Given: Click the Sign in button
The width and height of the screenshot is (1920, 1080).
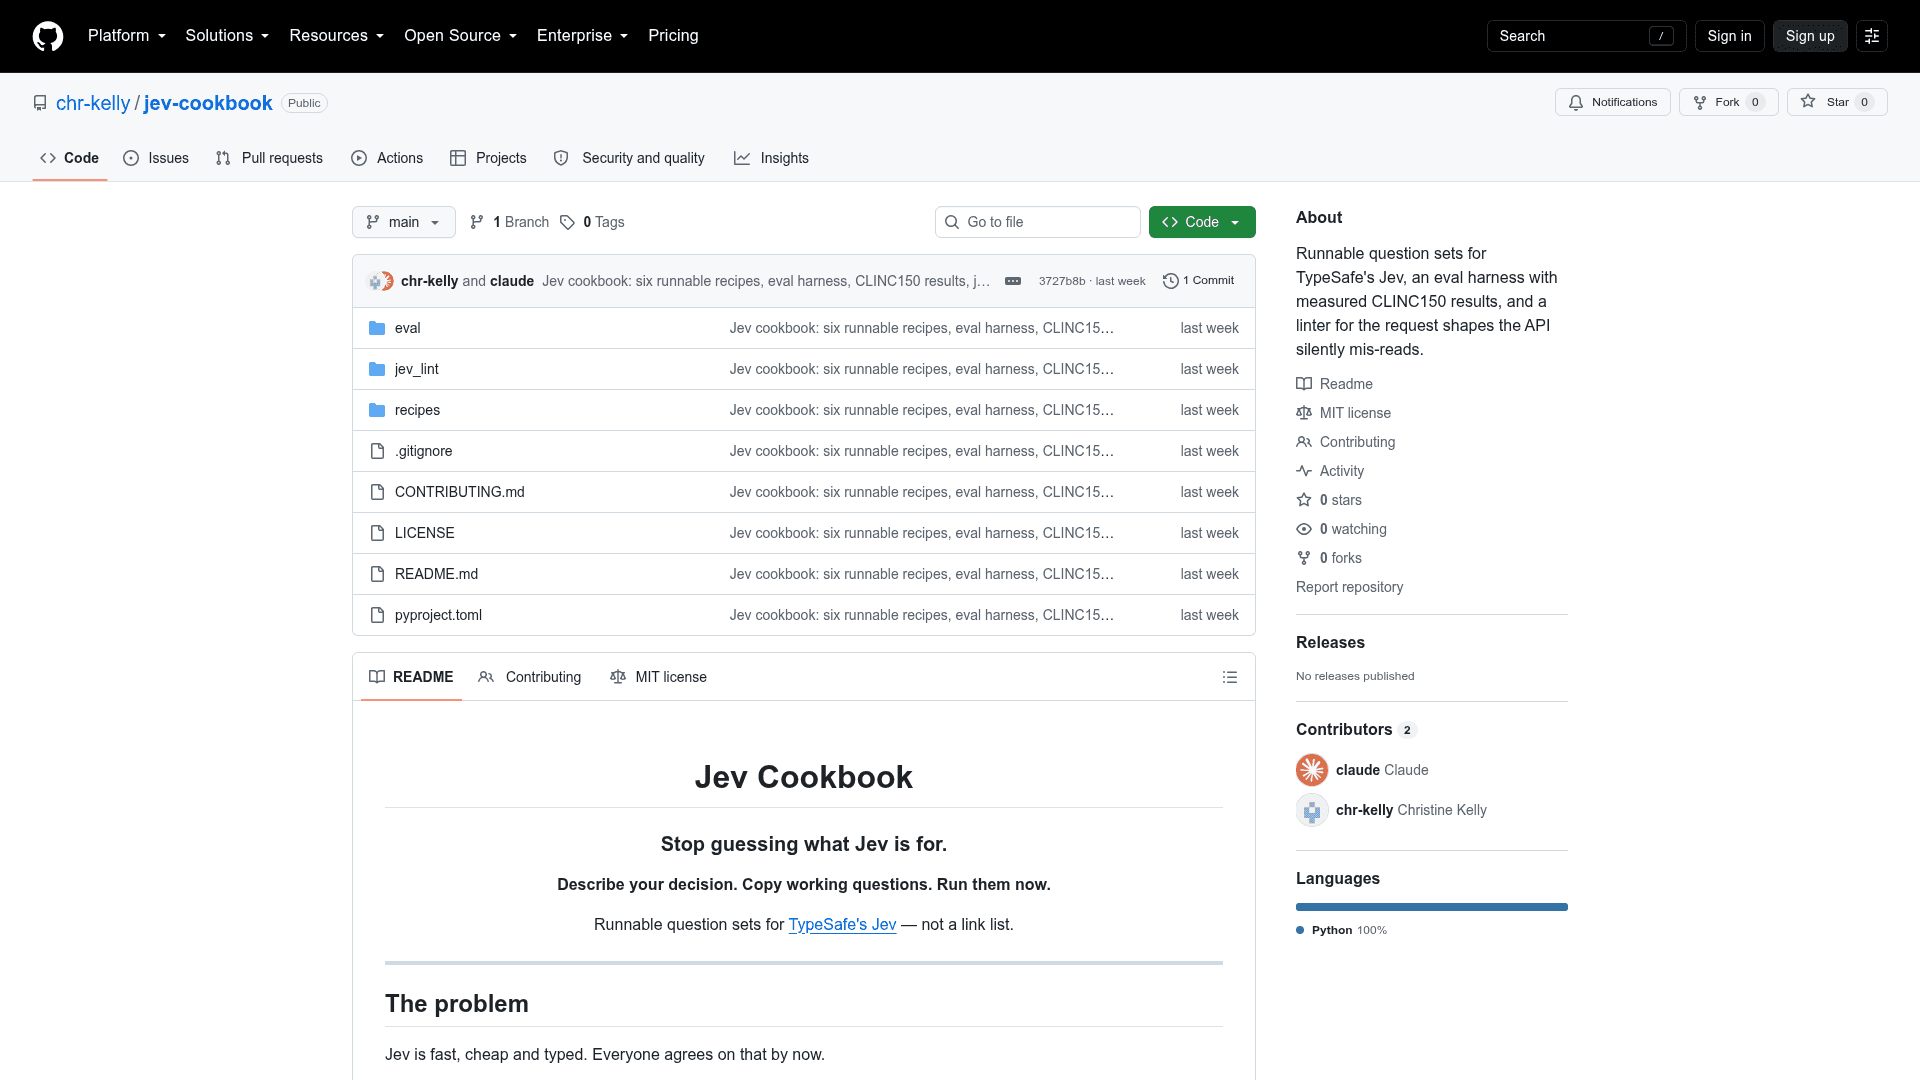Looking at the screenshot, I should tap(1729, 36).
